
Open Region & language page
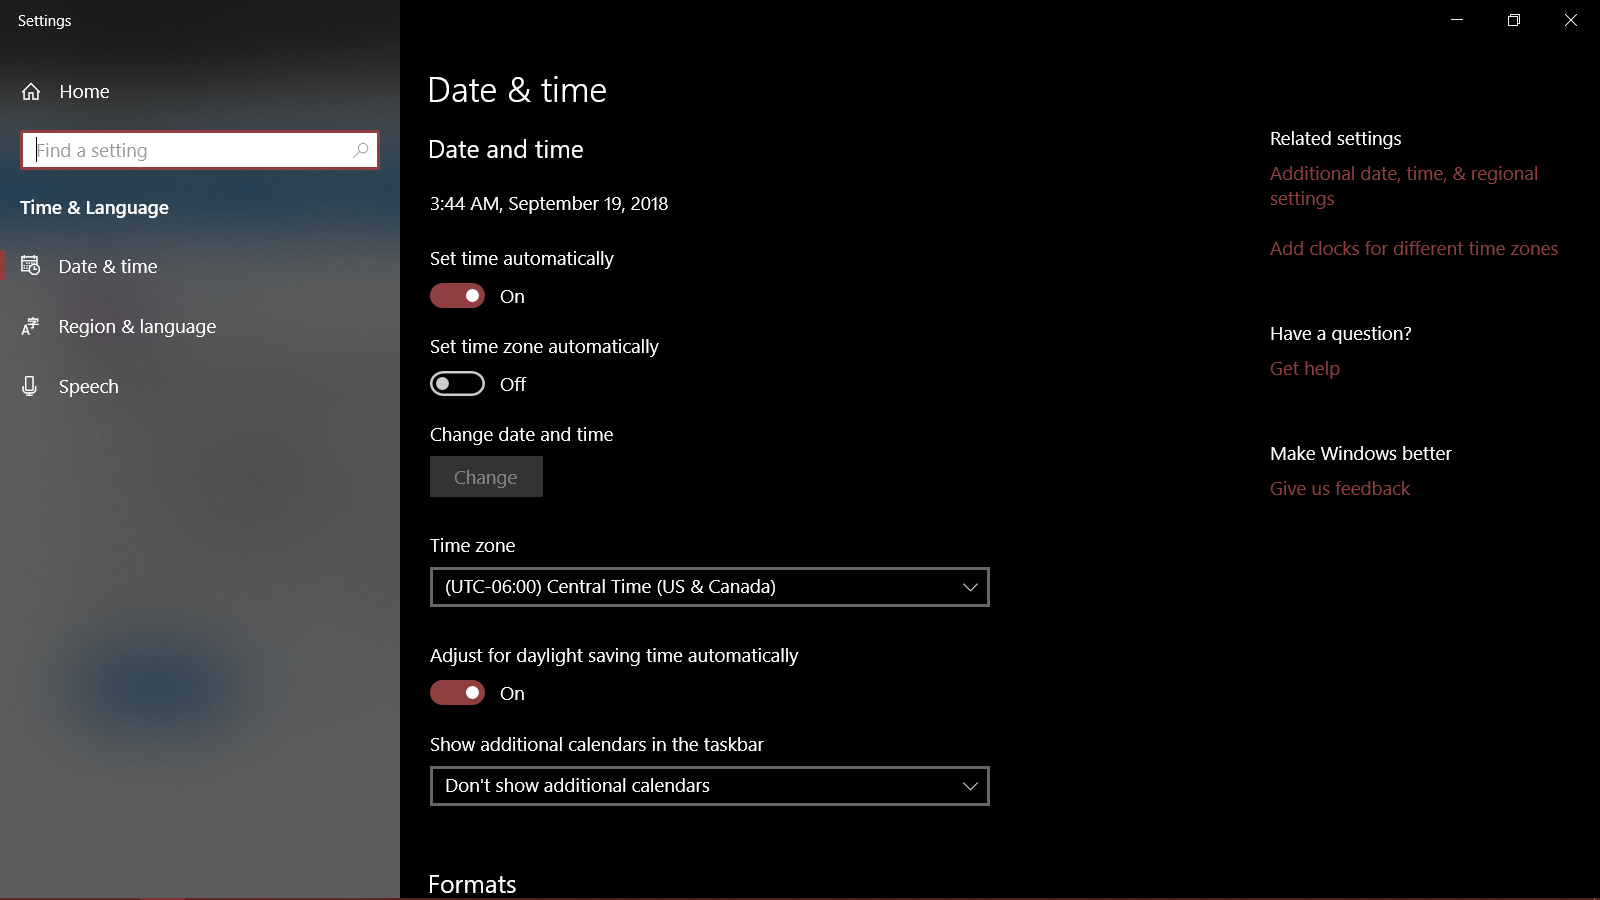tap(200, 326)
